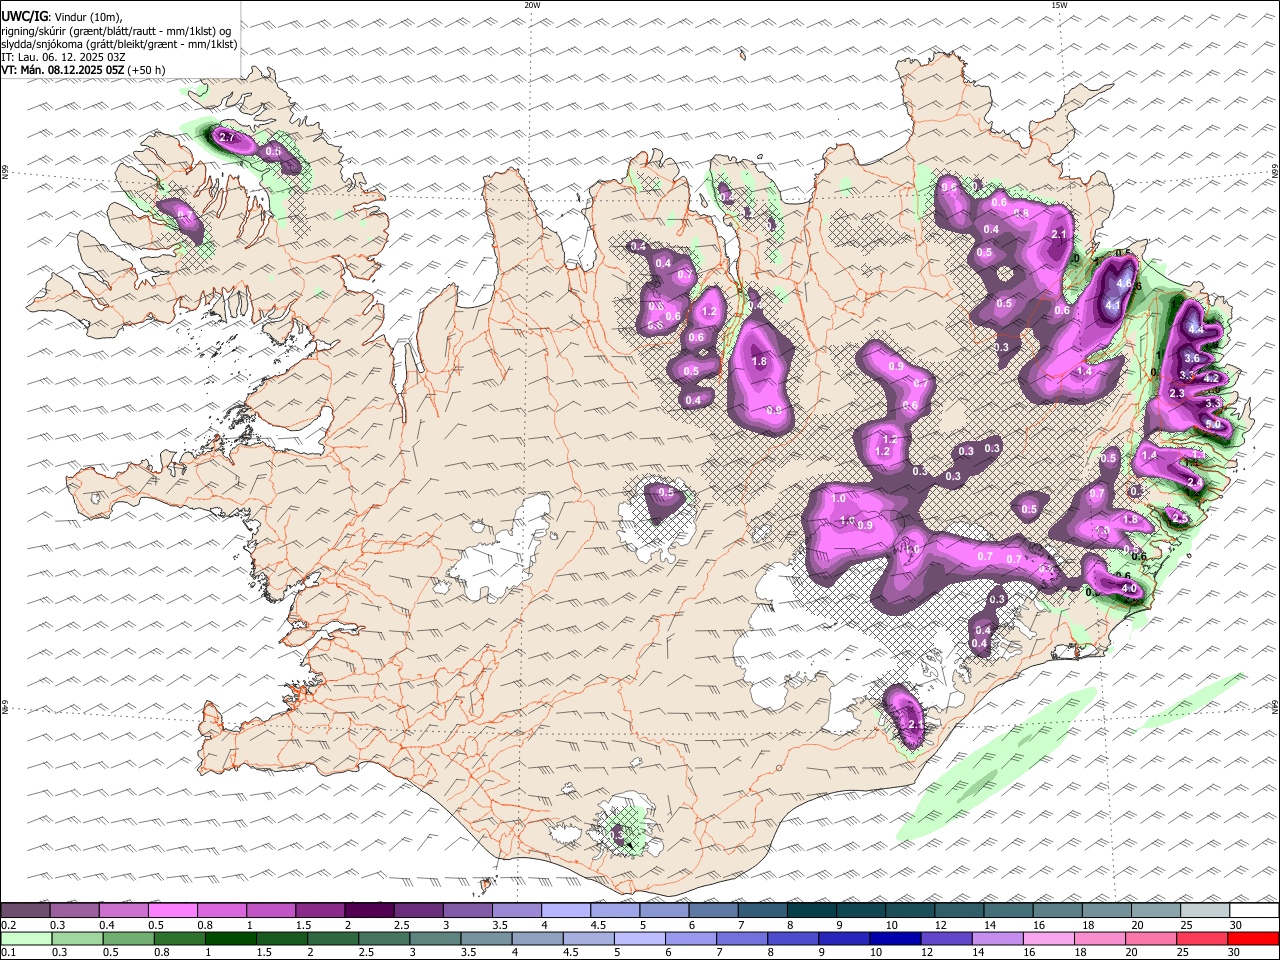The width and height of the screenshot is (1280, 960).
Task: Pick the violet 12 swatch in lower legend row
Action: 947,938
